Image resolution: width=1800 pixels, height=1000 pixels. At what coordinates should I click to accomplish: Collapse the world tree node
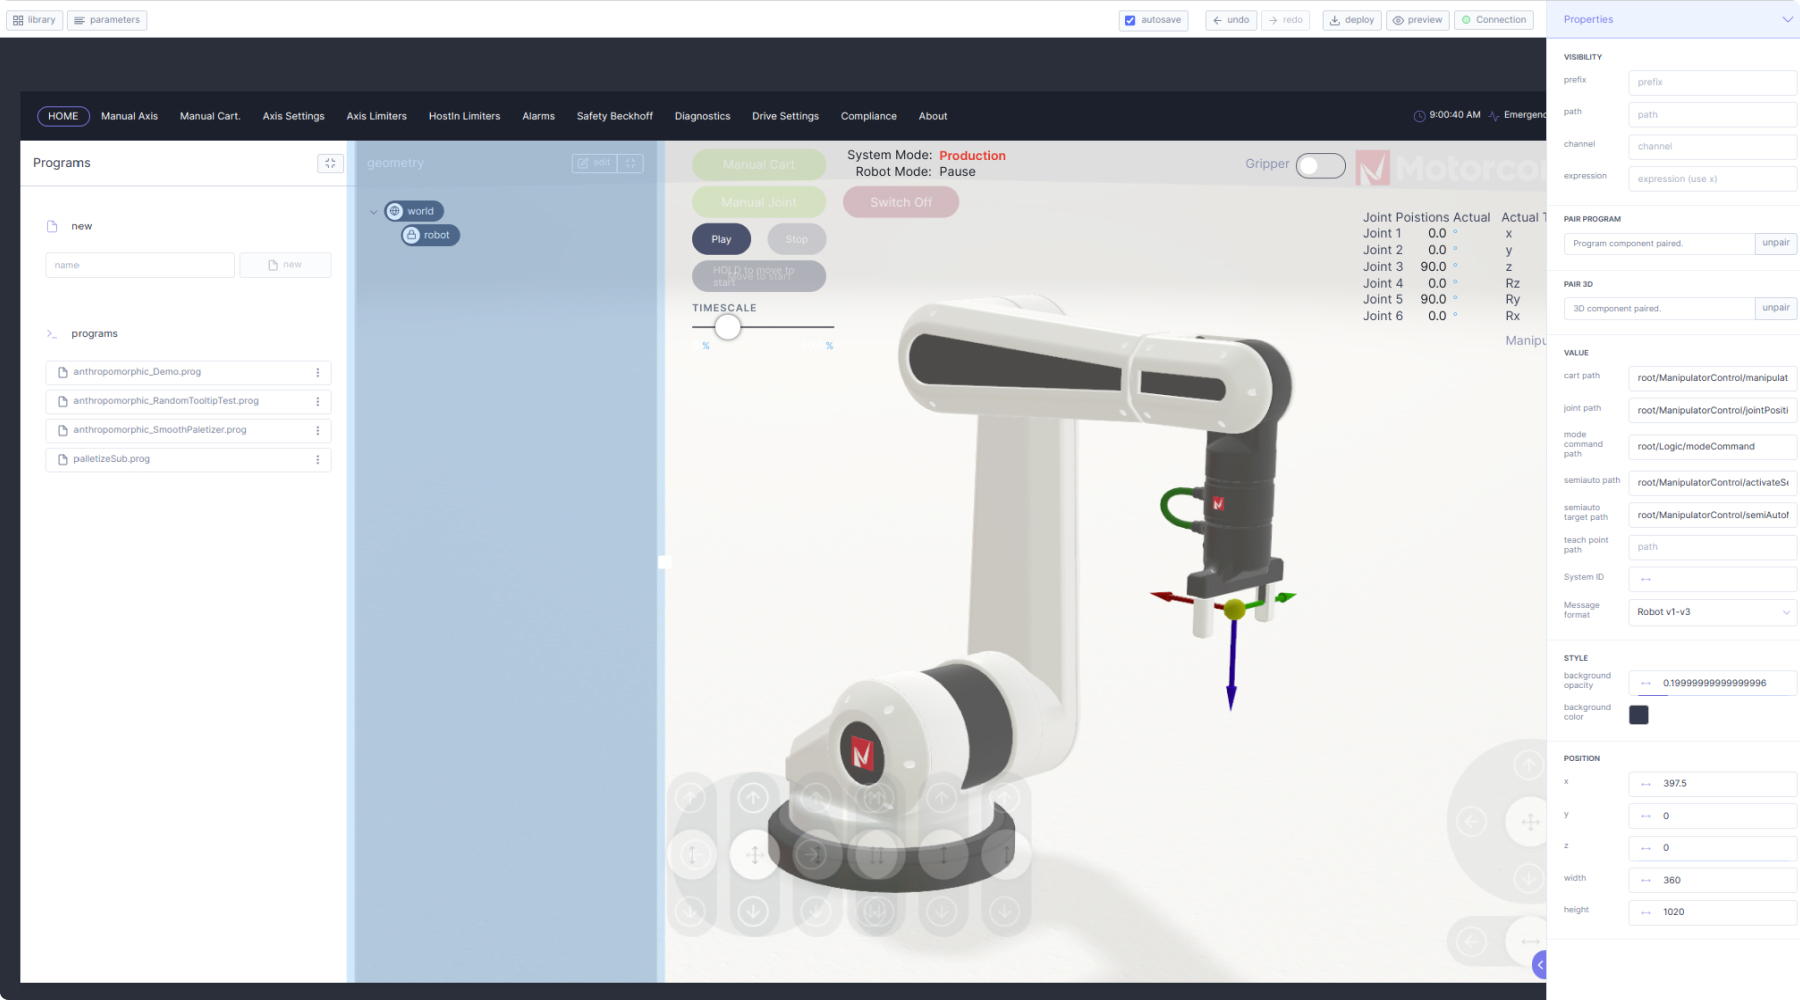click(374, 212)
